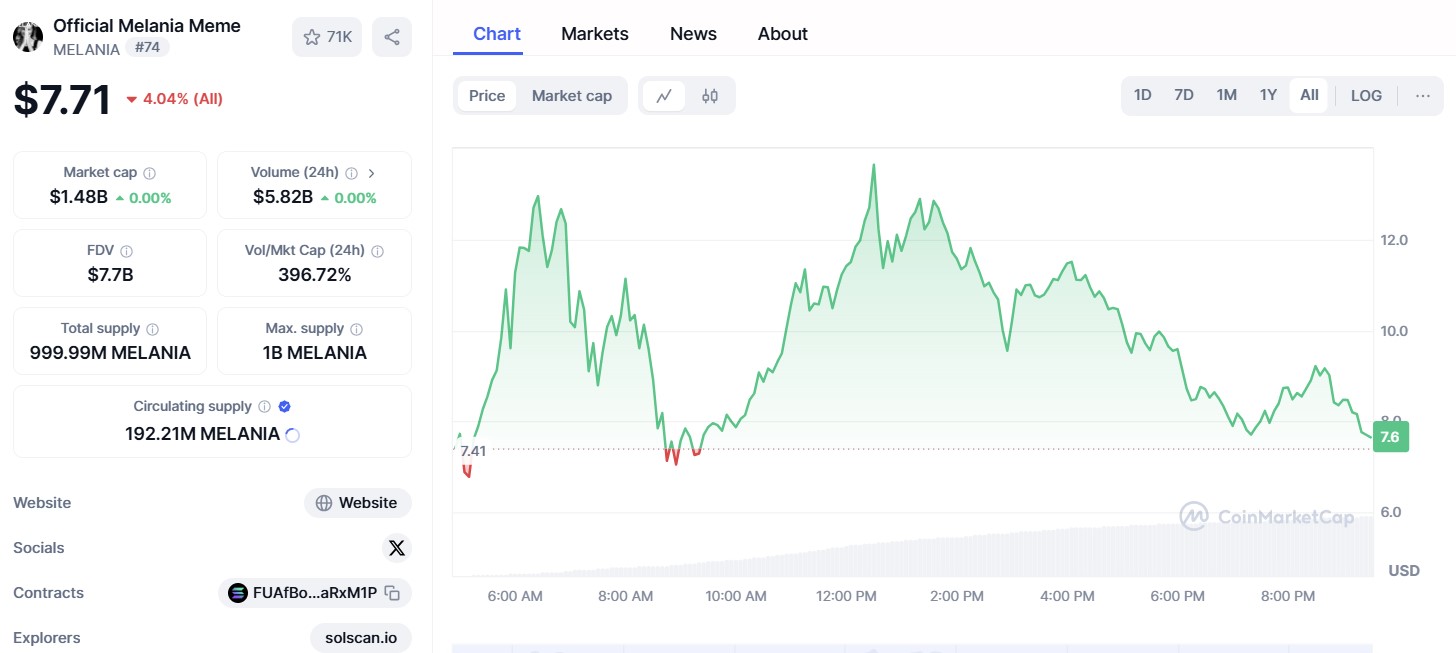Click the Melania coin logo thumbnail
Image resolution: width=1456 pixels, height=653 pixels.
[28, 37]
